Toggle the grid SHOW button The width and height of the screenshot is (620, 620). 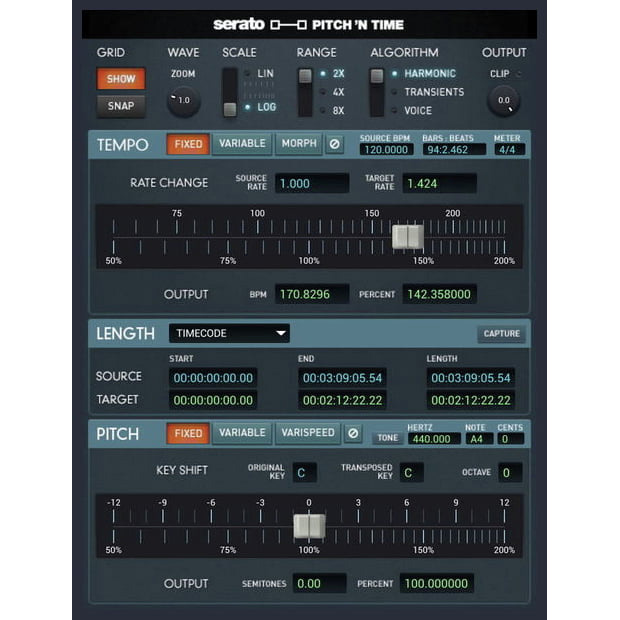(121, 79)
